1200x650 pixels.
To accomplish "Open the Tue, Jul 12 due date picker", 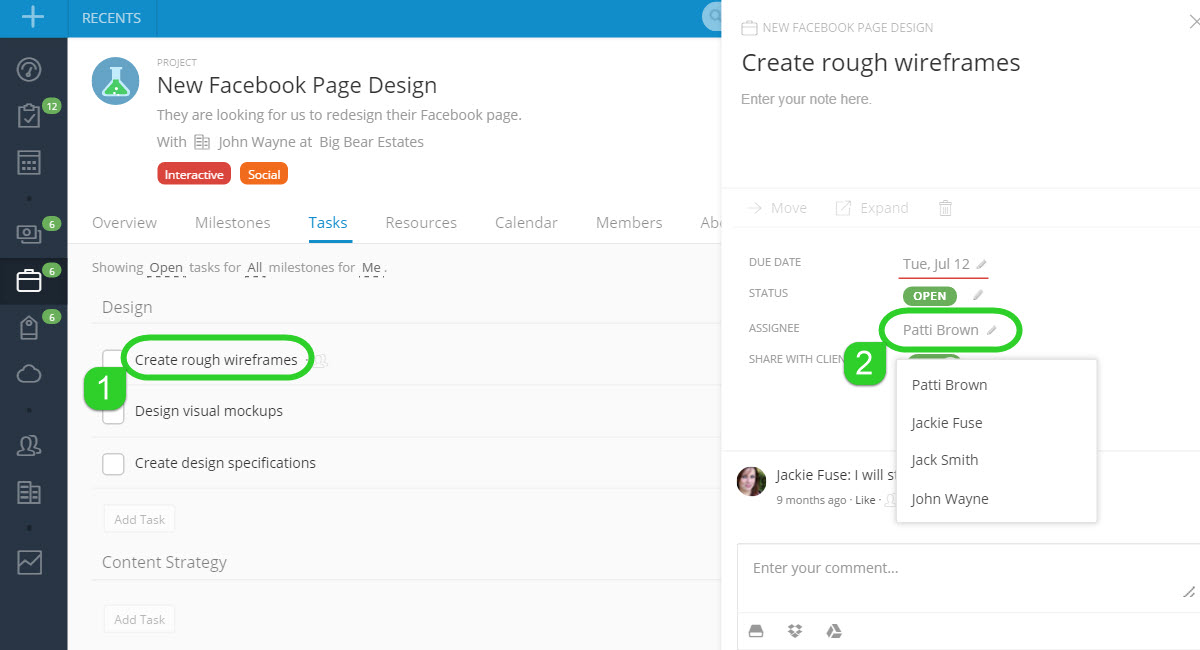I will tap(936, 264).
